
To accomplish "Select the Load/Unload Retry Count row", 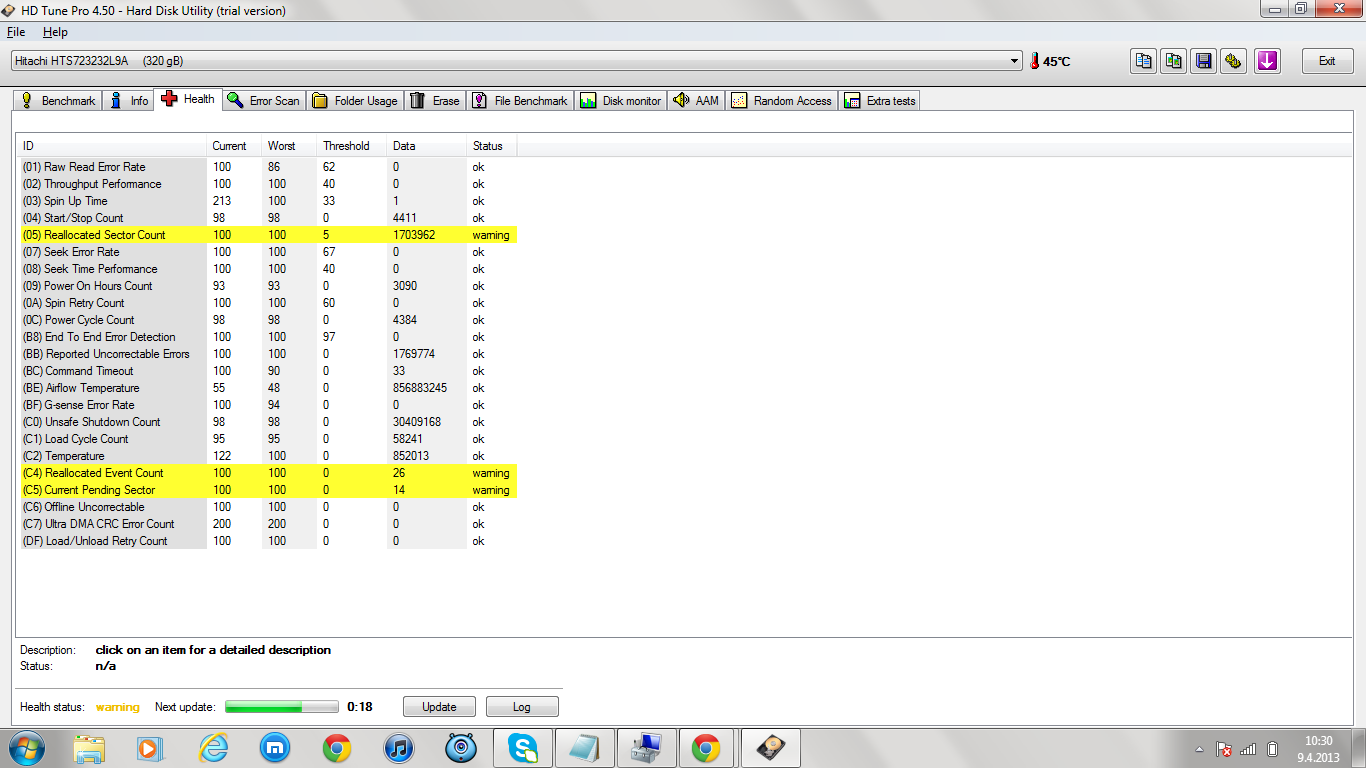I will tap(268, 541).
